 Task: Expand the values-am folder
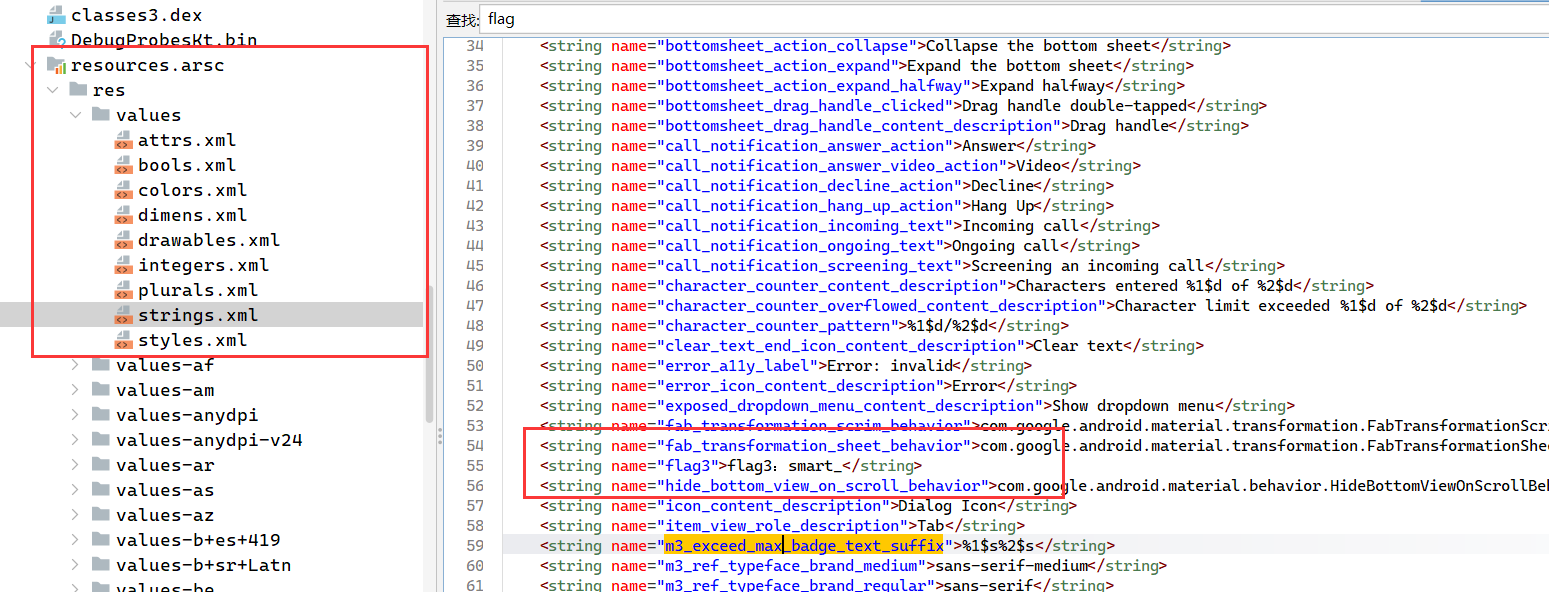[x=75, y=390]
